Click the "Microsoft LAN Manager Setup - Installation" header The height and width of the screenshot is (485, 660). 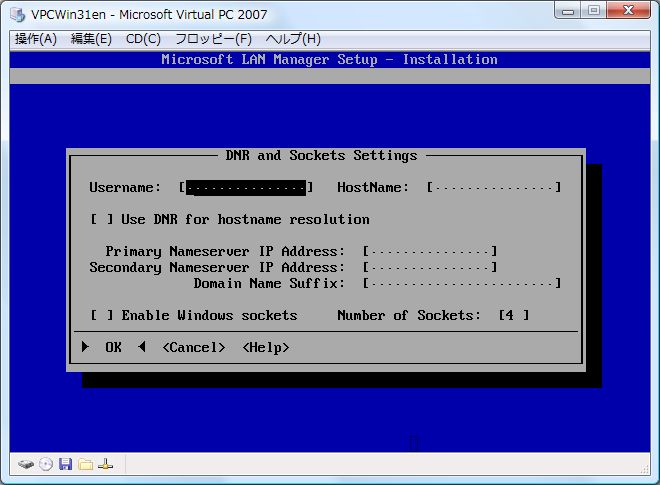pos(329,60)
